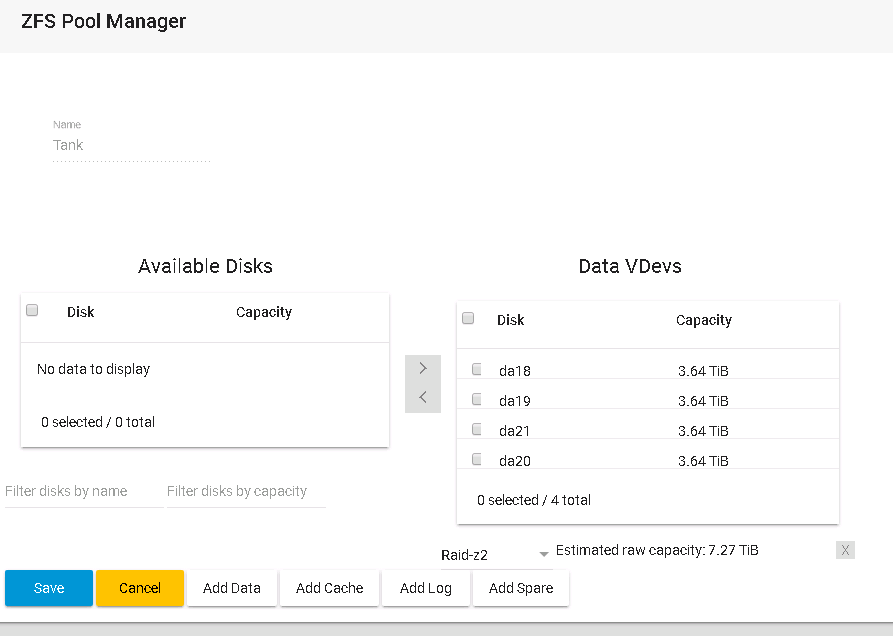This screenshot has width=893, height=636.
Task: Add a Cache vdev
Action: (329, 588)
